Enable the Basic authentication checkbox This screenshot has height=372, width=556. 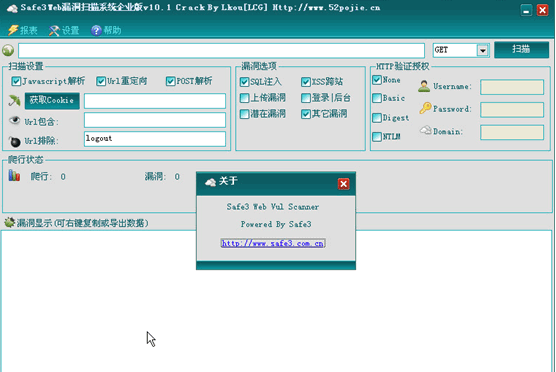pos(377,98)
